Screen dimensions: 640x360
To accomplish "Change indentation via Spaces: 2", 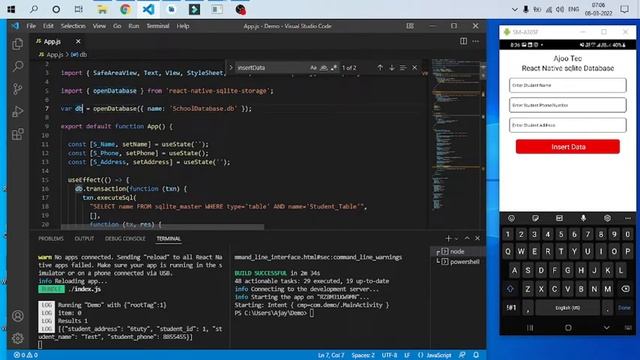I will tap(363, 355).
